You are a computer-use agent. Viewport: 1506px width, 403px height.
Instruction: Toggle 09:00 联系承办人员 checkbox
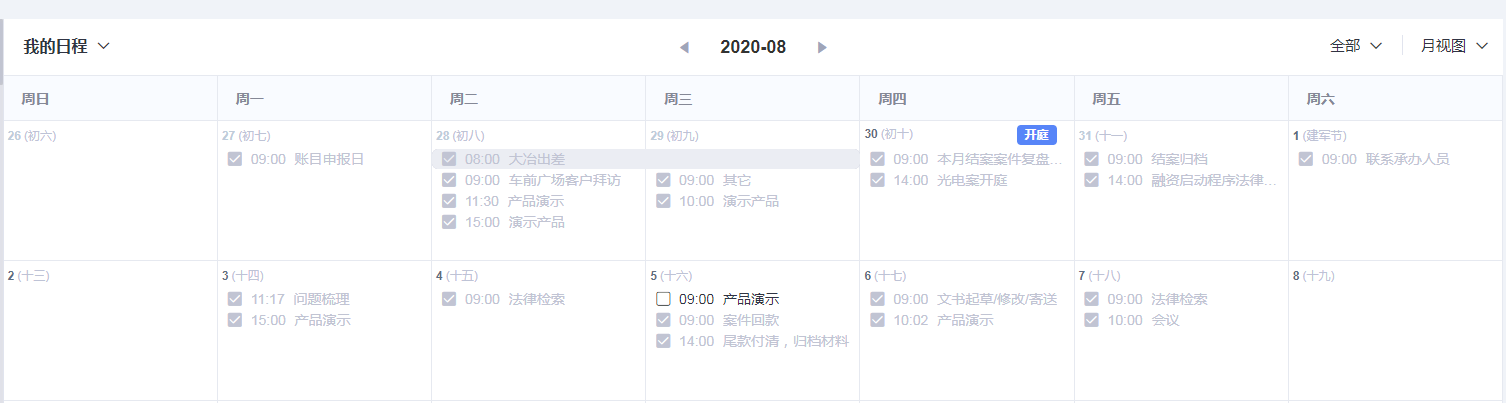[1305, 159]
